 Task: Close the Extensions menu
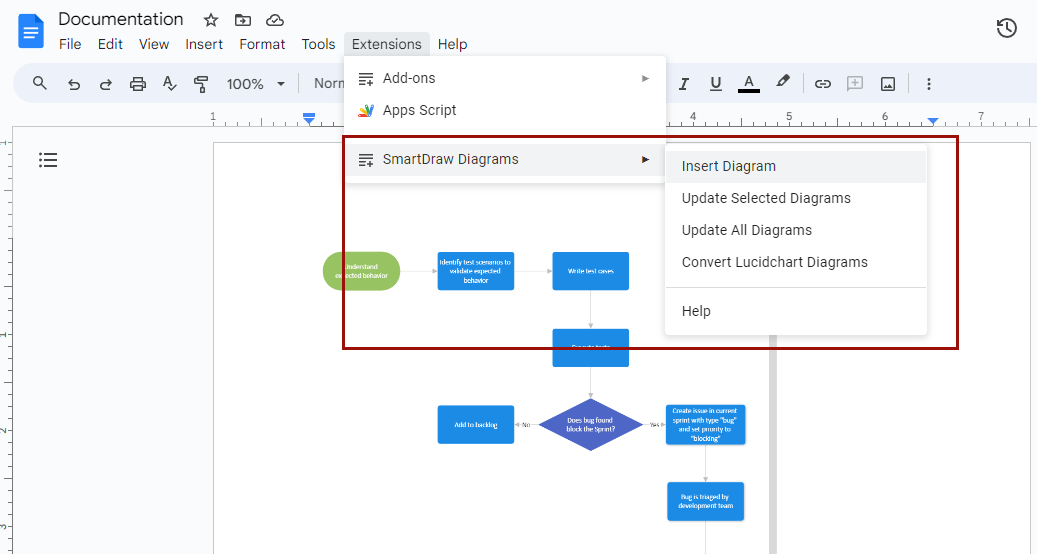coord(387,44)
